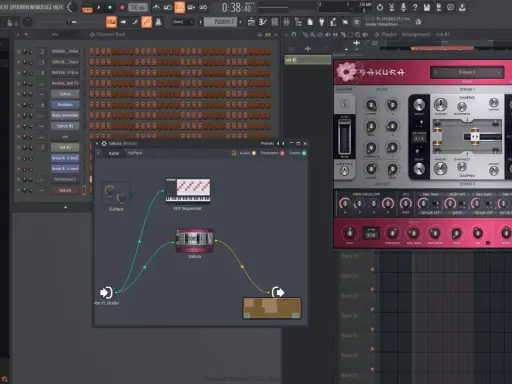
Task: Click the tempo value field
Action: coord(138,7)
